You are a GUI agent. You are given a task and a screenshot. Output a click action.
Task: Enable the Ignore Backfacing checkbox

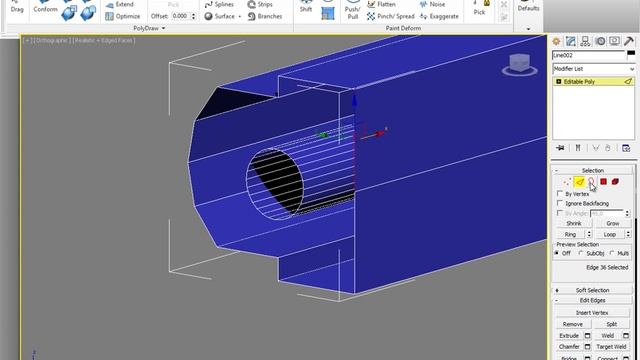pyautogui.click(x=560, y=203)
